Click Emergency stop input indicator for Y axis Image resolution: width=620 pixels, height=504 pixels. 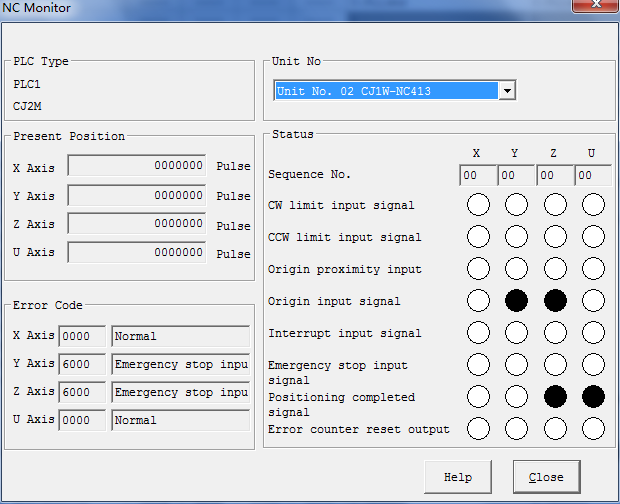[516, 365]
